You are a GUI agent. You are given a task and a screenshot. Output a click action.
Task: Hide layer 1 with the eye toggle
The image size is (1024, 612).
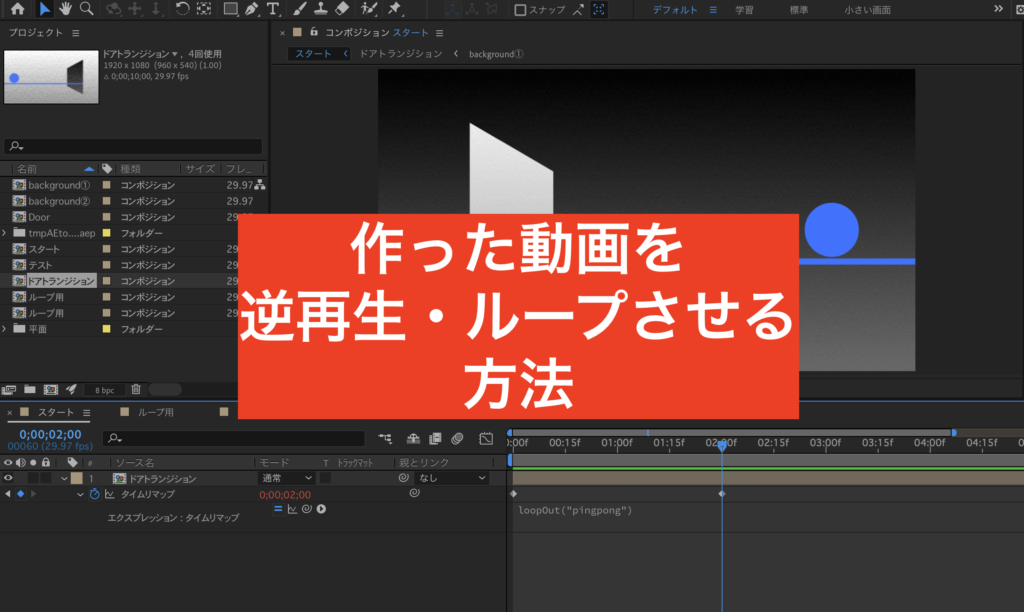[9, 479]
